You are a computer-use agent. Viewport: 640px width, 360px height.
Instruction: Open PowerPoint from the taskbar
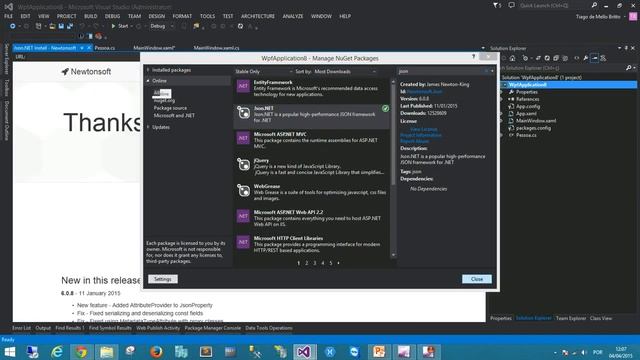(x=378, y=352)
